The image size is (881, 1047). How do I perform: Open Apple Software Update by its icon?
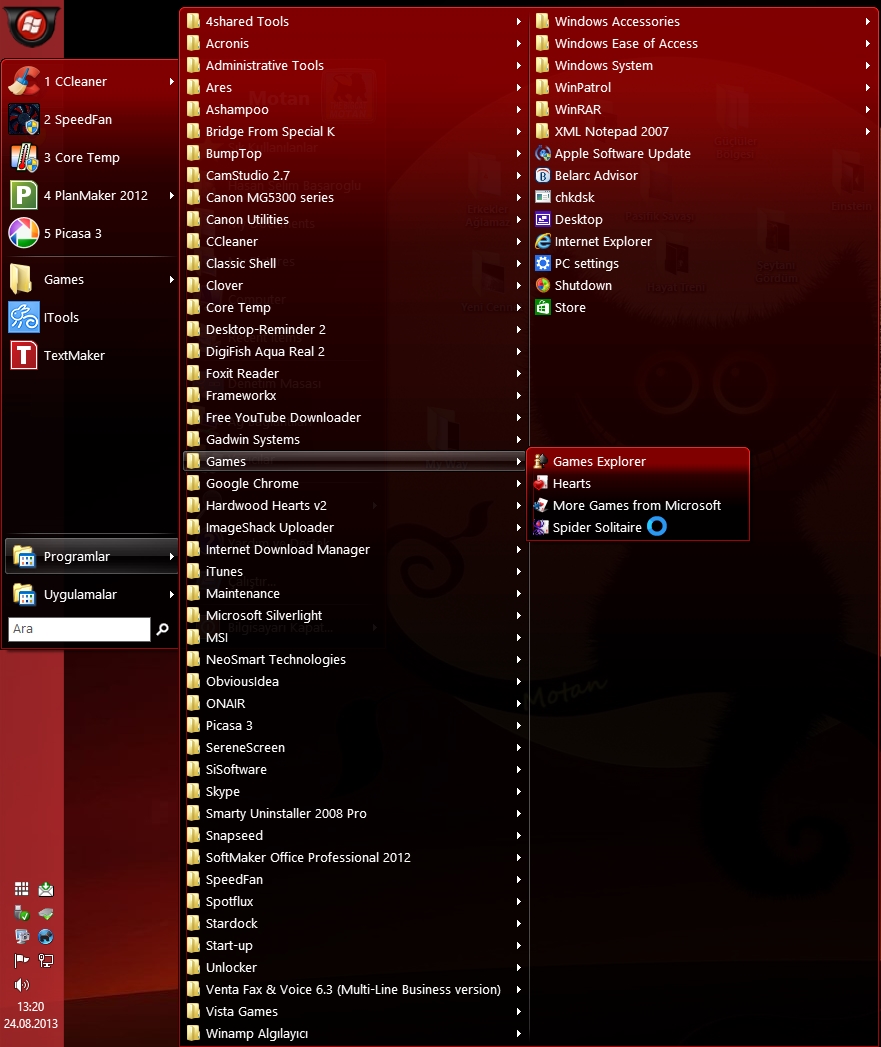coord(543,154)
